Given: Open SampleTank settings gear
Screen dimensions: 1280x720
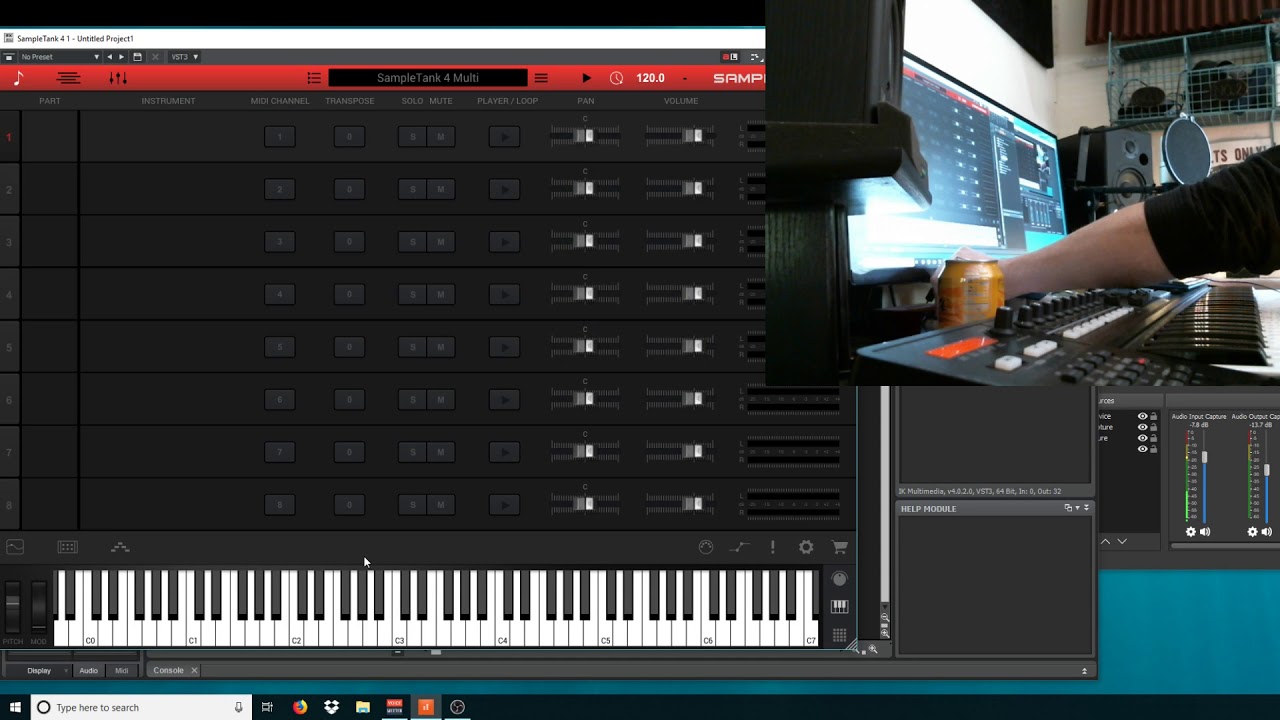Looking at the screenshot, I should [x=806, y=547].
